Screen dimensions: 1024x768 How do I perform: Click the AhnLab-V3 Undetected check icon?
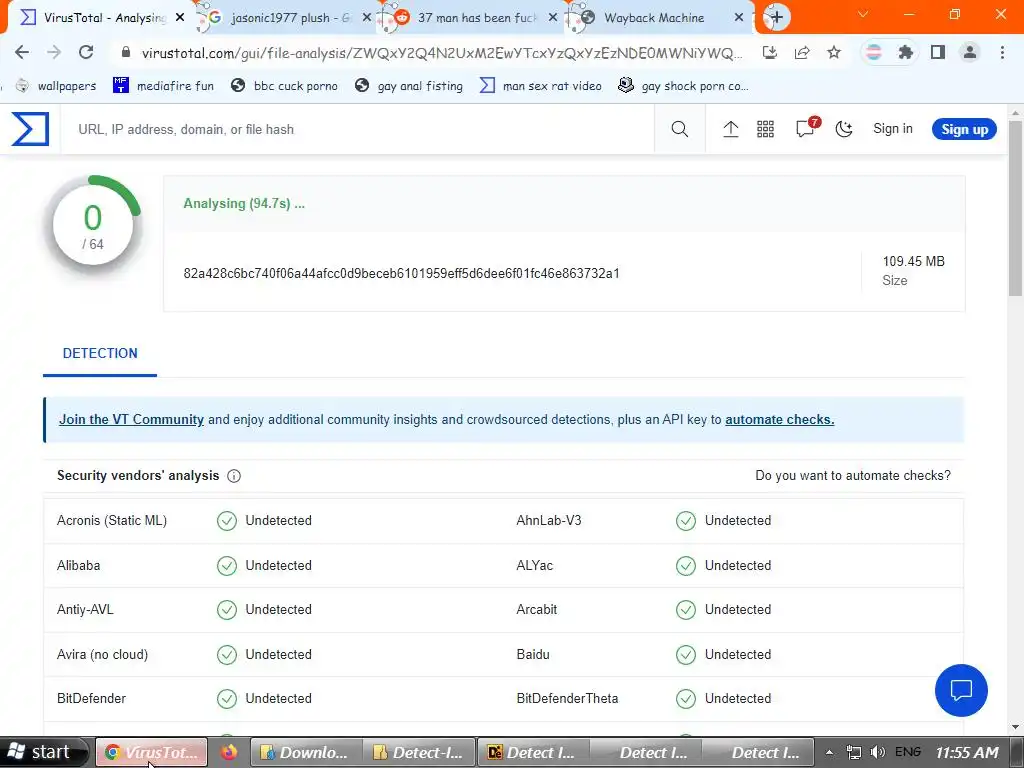[x=686, y=520]
